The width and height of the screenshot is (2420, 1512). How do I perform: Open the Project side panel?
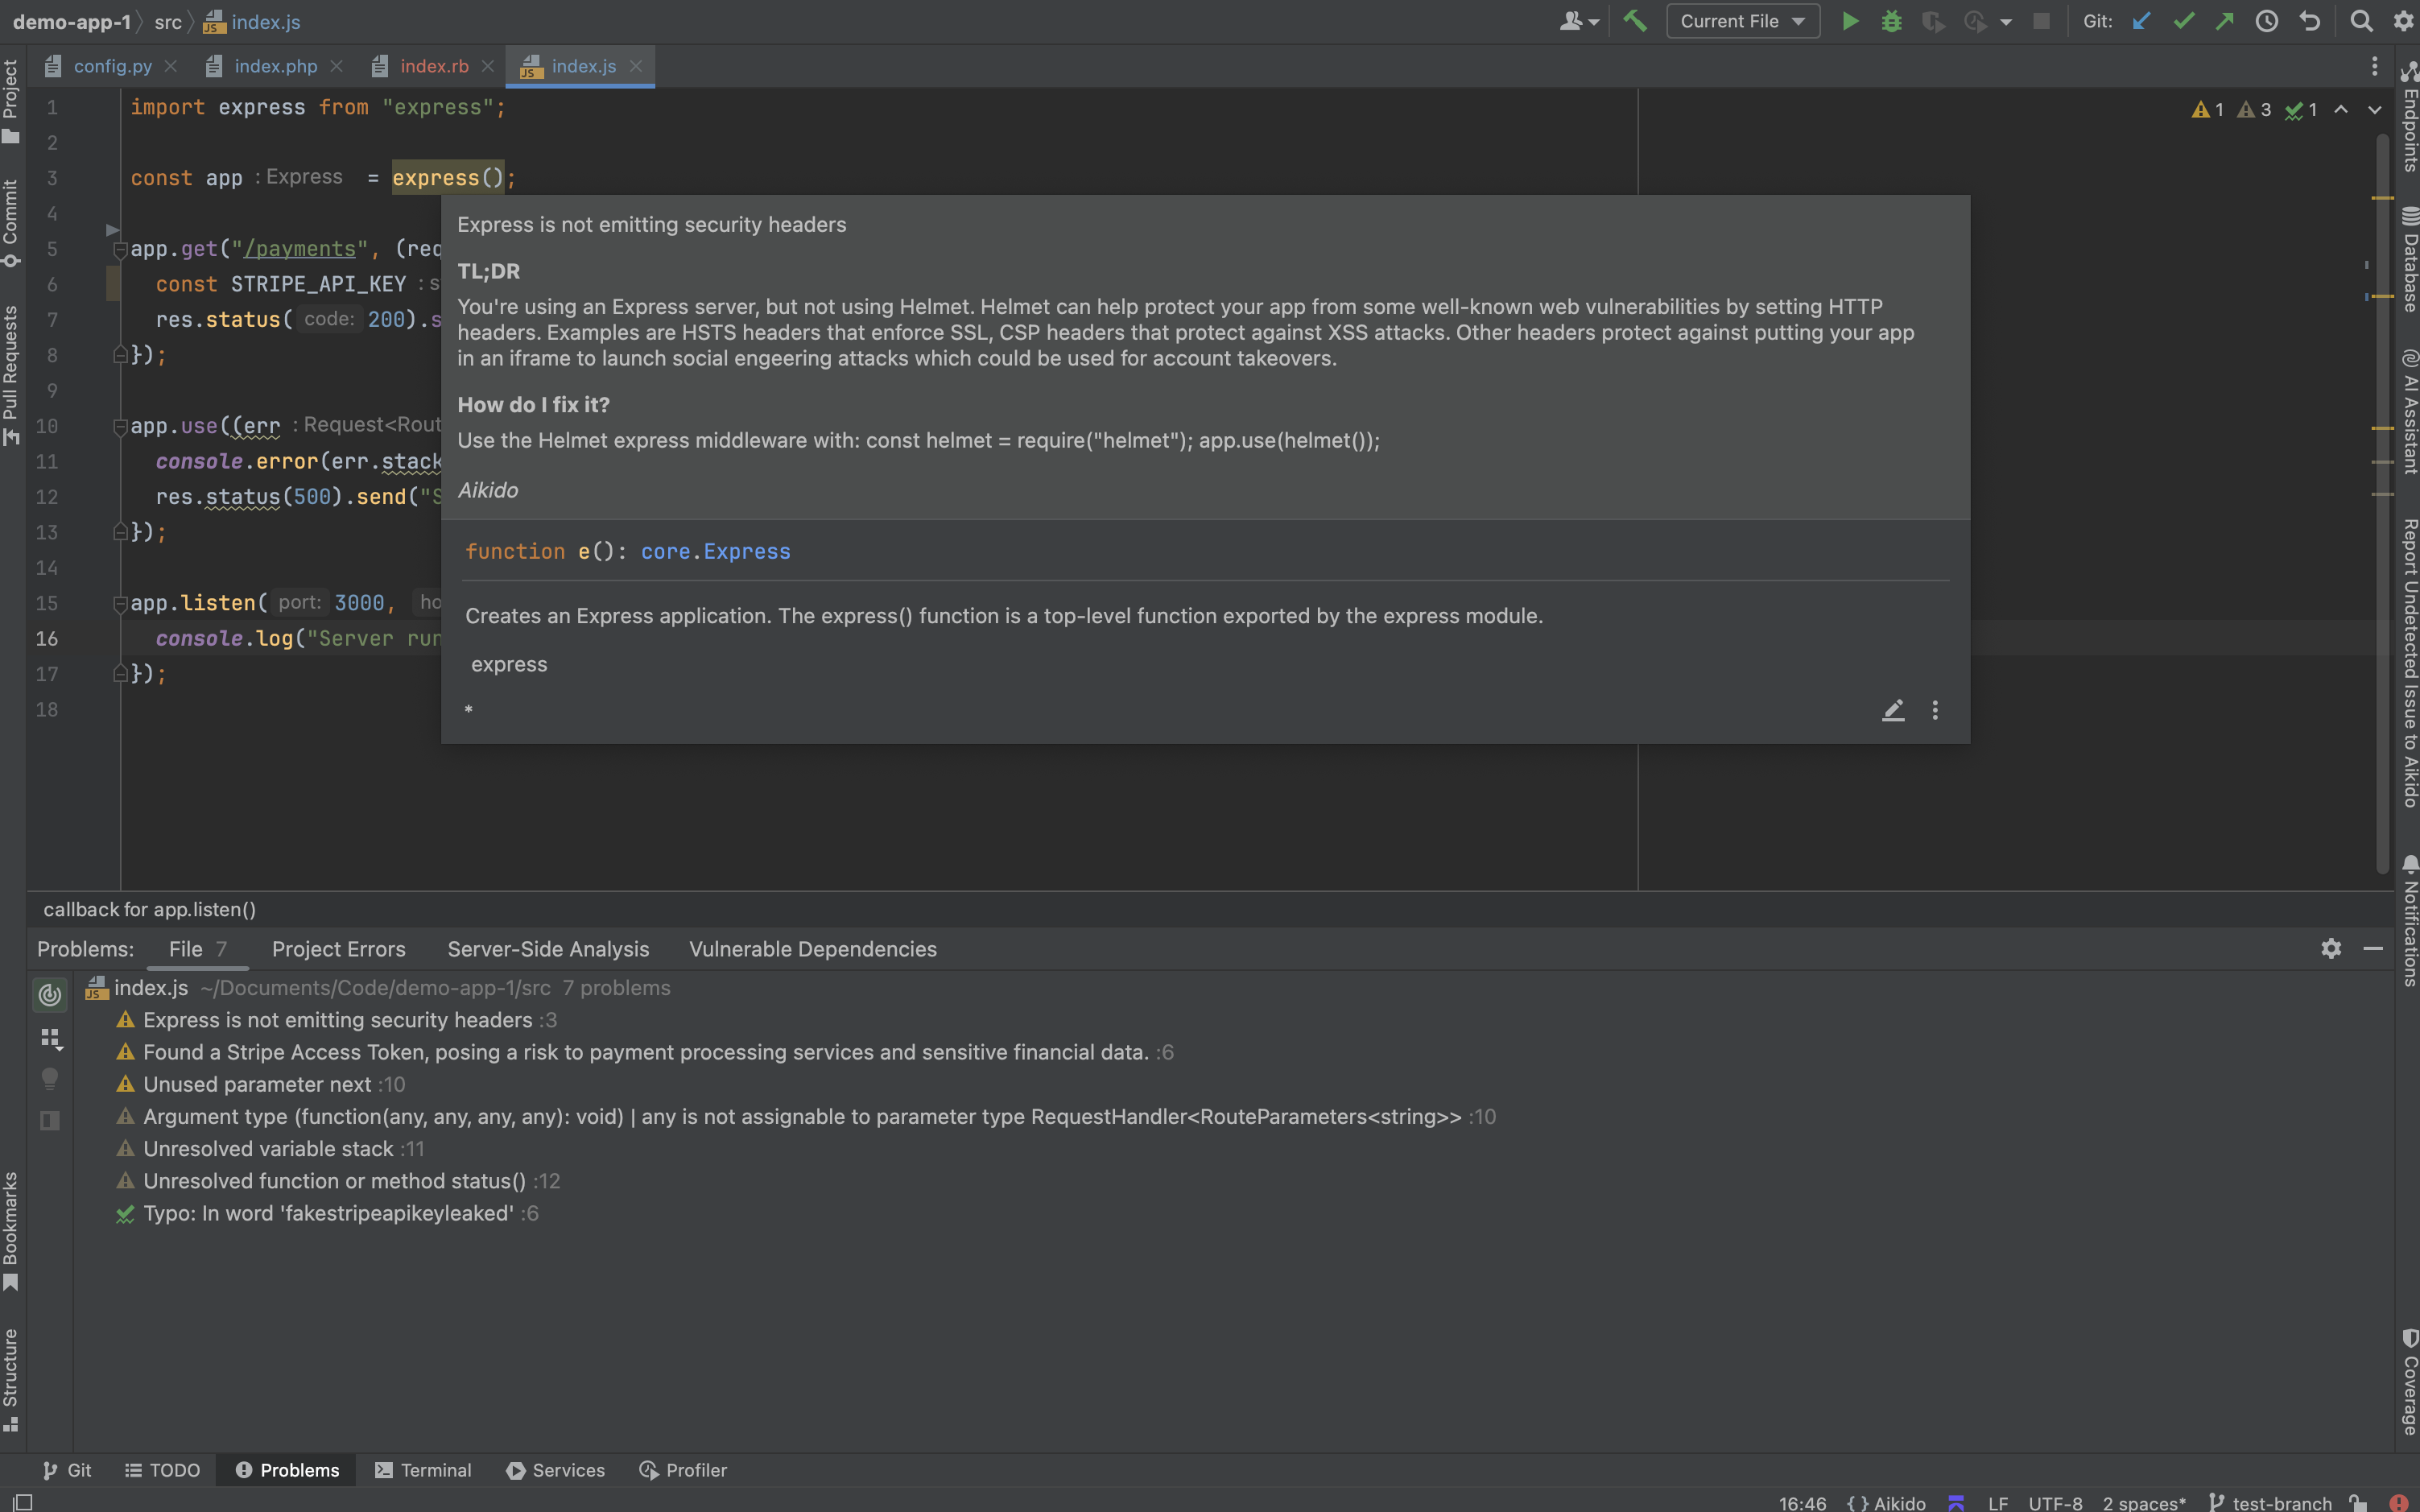tap(11, 101)
